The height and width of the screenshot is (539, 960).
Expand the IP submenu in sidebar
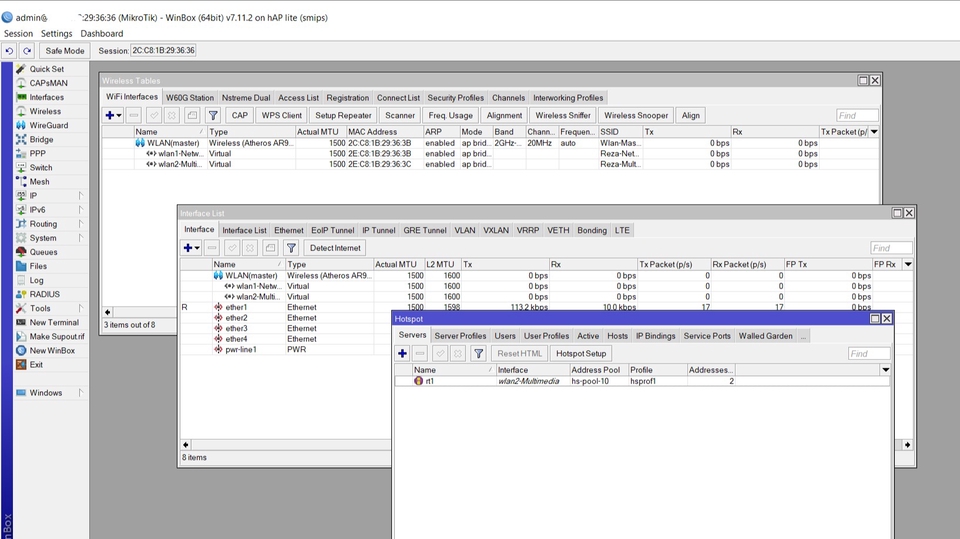coord(80,196)
